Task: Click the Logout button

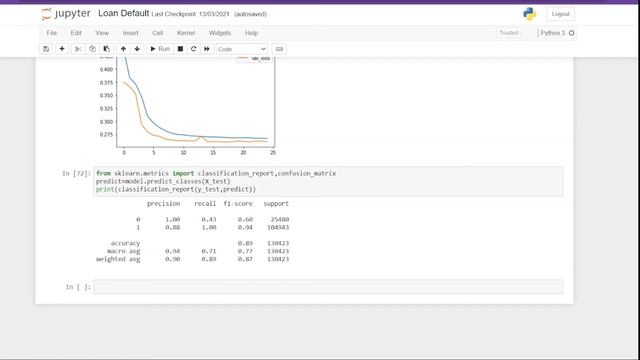Action: pos(560,14)
